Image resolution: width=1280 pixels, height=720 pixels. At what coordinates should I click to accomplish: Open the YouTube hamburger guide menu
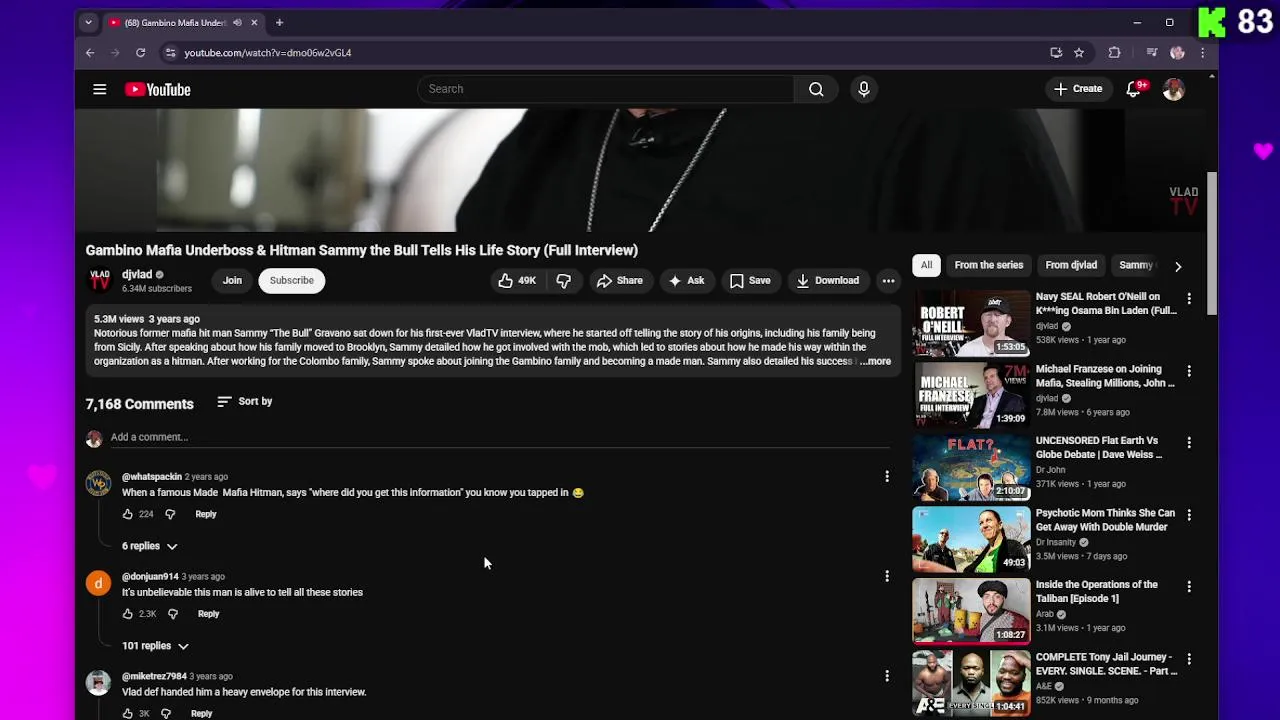click(x=100, y=90)
